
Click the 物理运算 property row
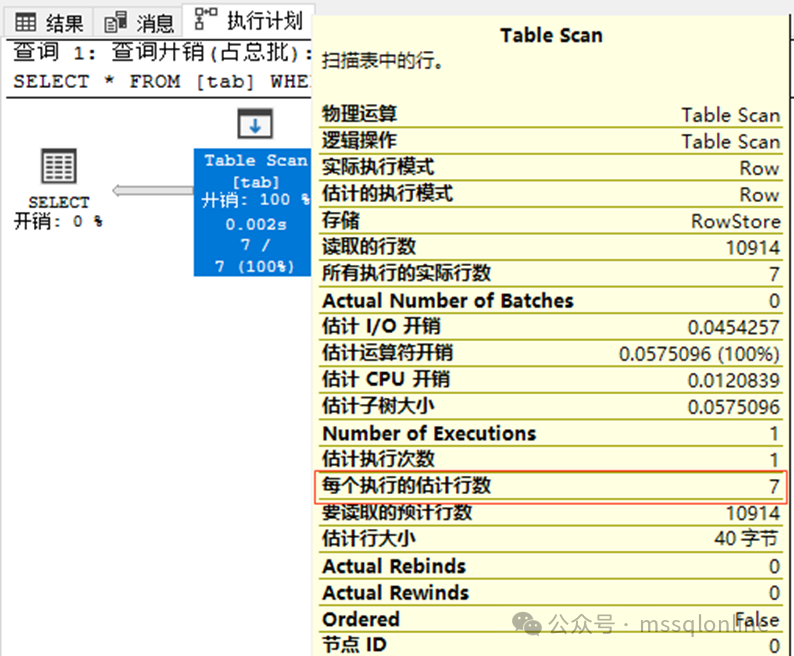click(x=552, y=115)
